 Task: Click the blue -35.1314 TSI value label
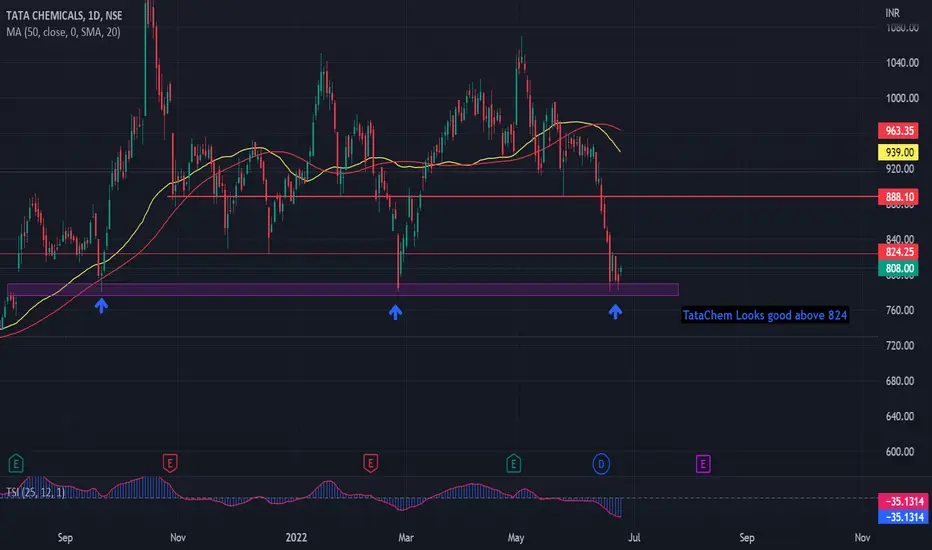[902, 517]
